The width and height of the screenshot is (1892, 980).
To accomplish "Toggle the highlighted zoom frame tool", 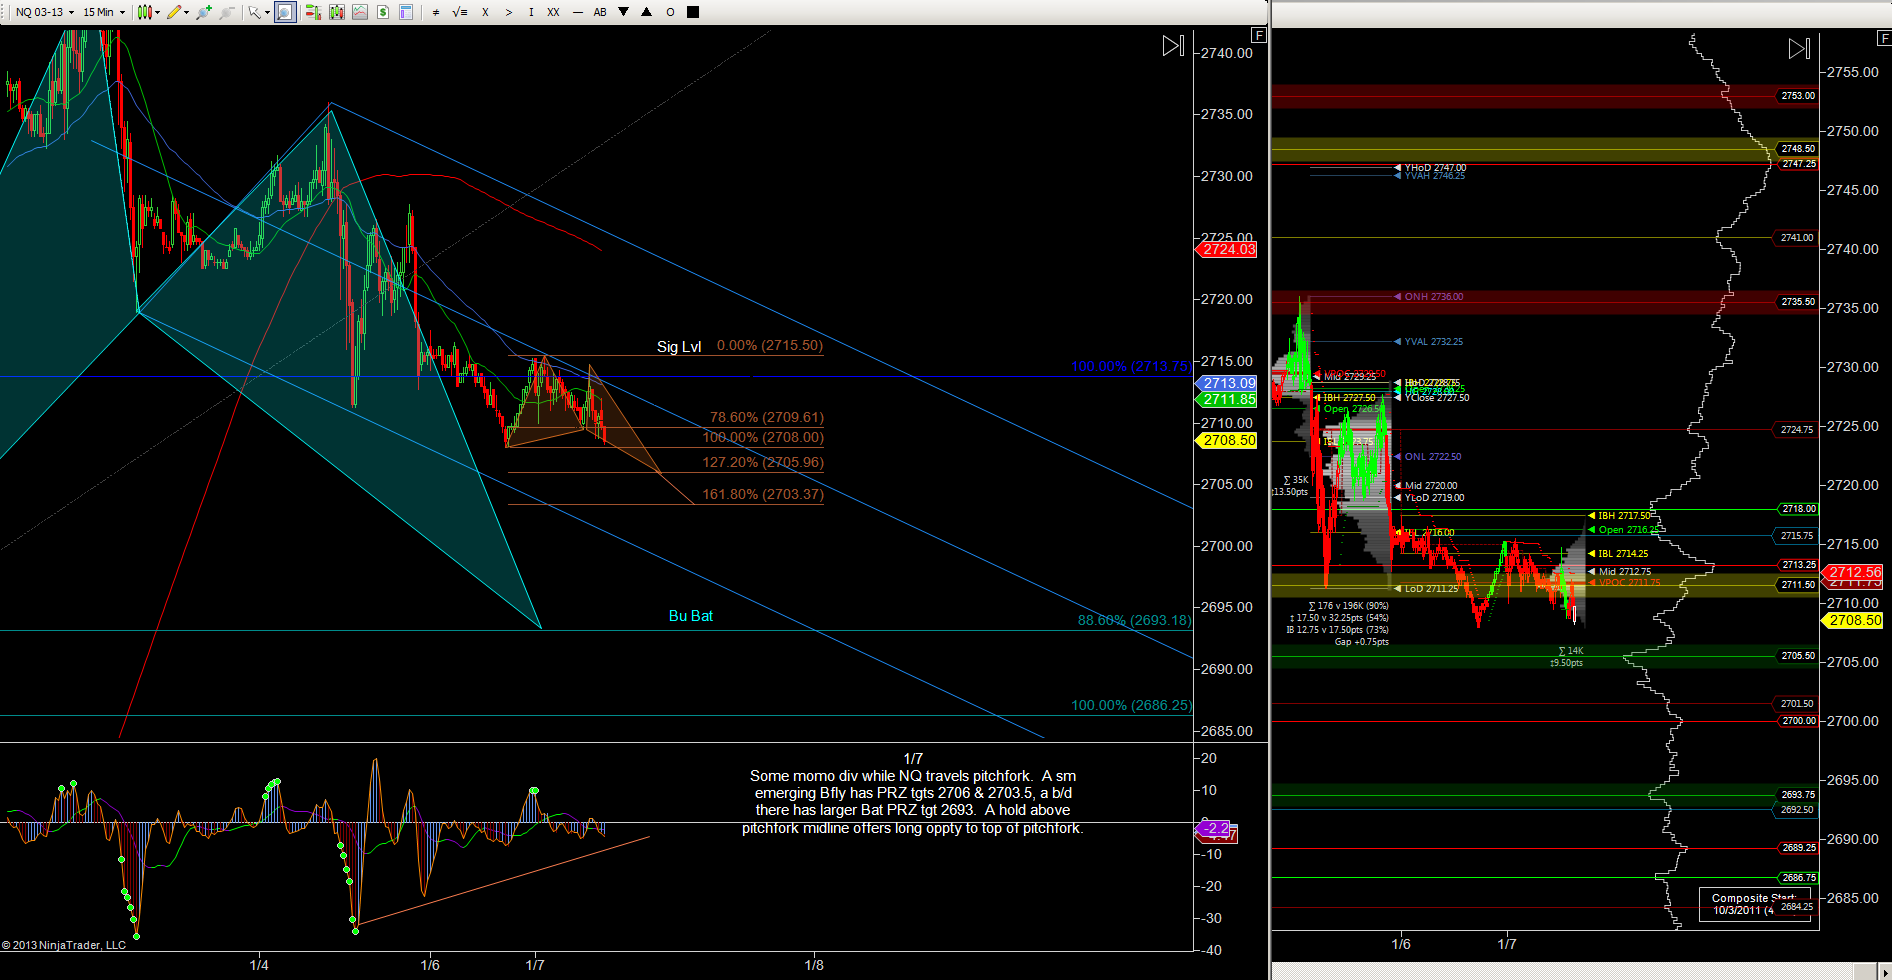I will [285, 12].
